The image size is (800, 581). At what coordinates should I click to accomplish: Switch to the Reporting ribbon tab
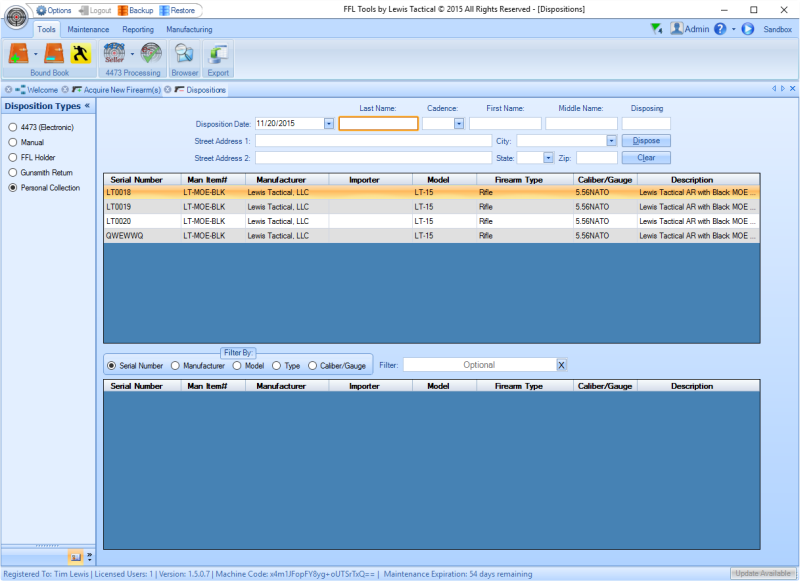[138, 30]
